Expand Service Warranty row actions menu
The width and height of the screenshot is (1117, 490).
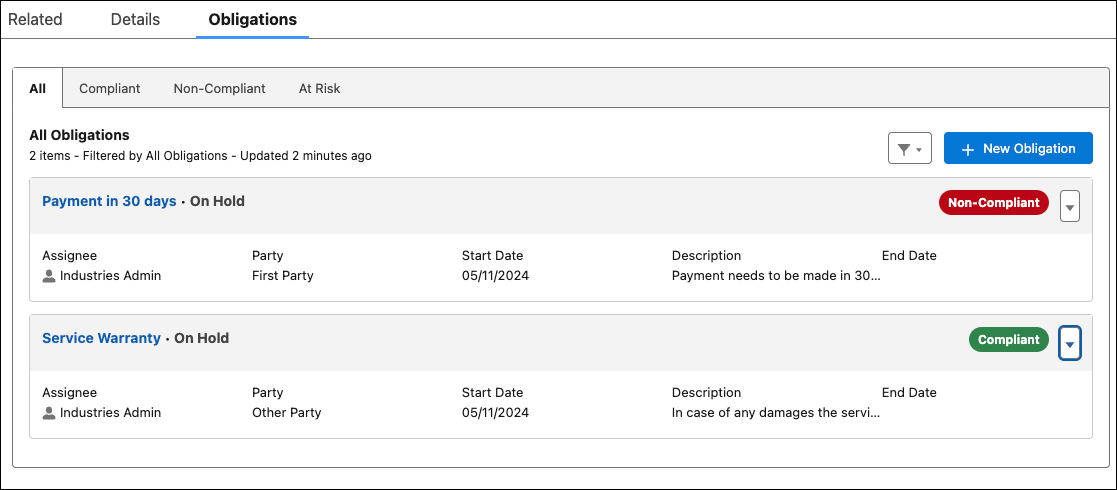coord(1069,343)
